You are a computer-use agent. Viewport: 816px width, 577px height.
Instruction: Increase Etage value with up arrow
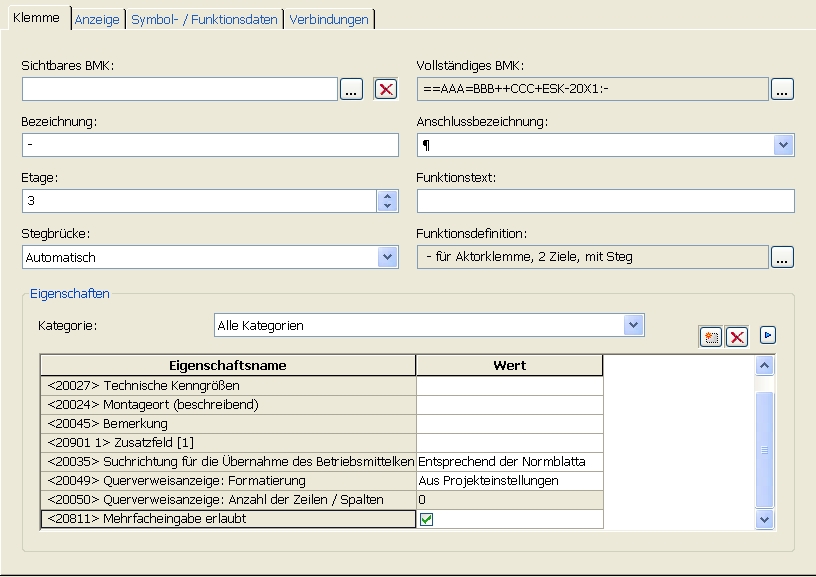point(387,196)
